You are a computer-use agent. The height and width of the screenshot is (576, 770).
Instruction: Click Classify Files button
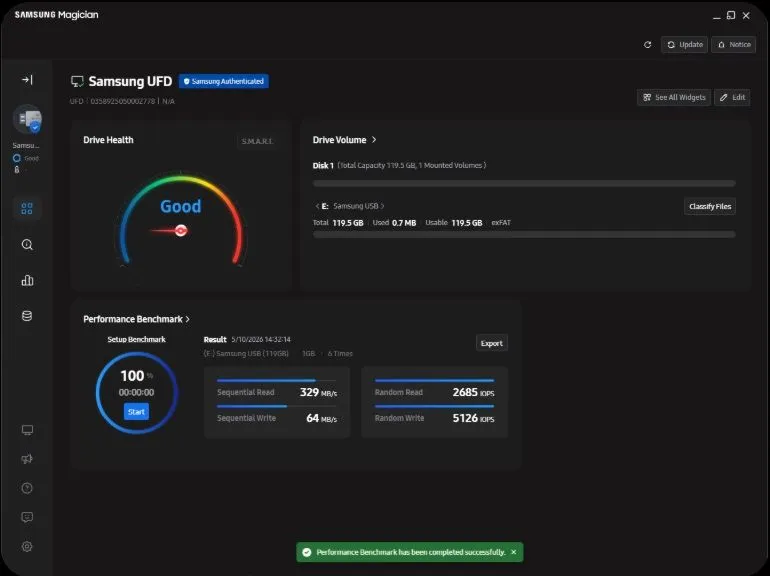(710, 206)
